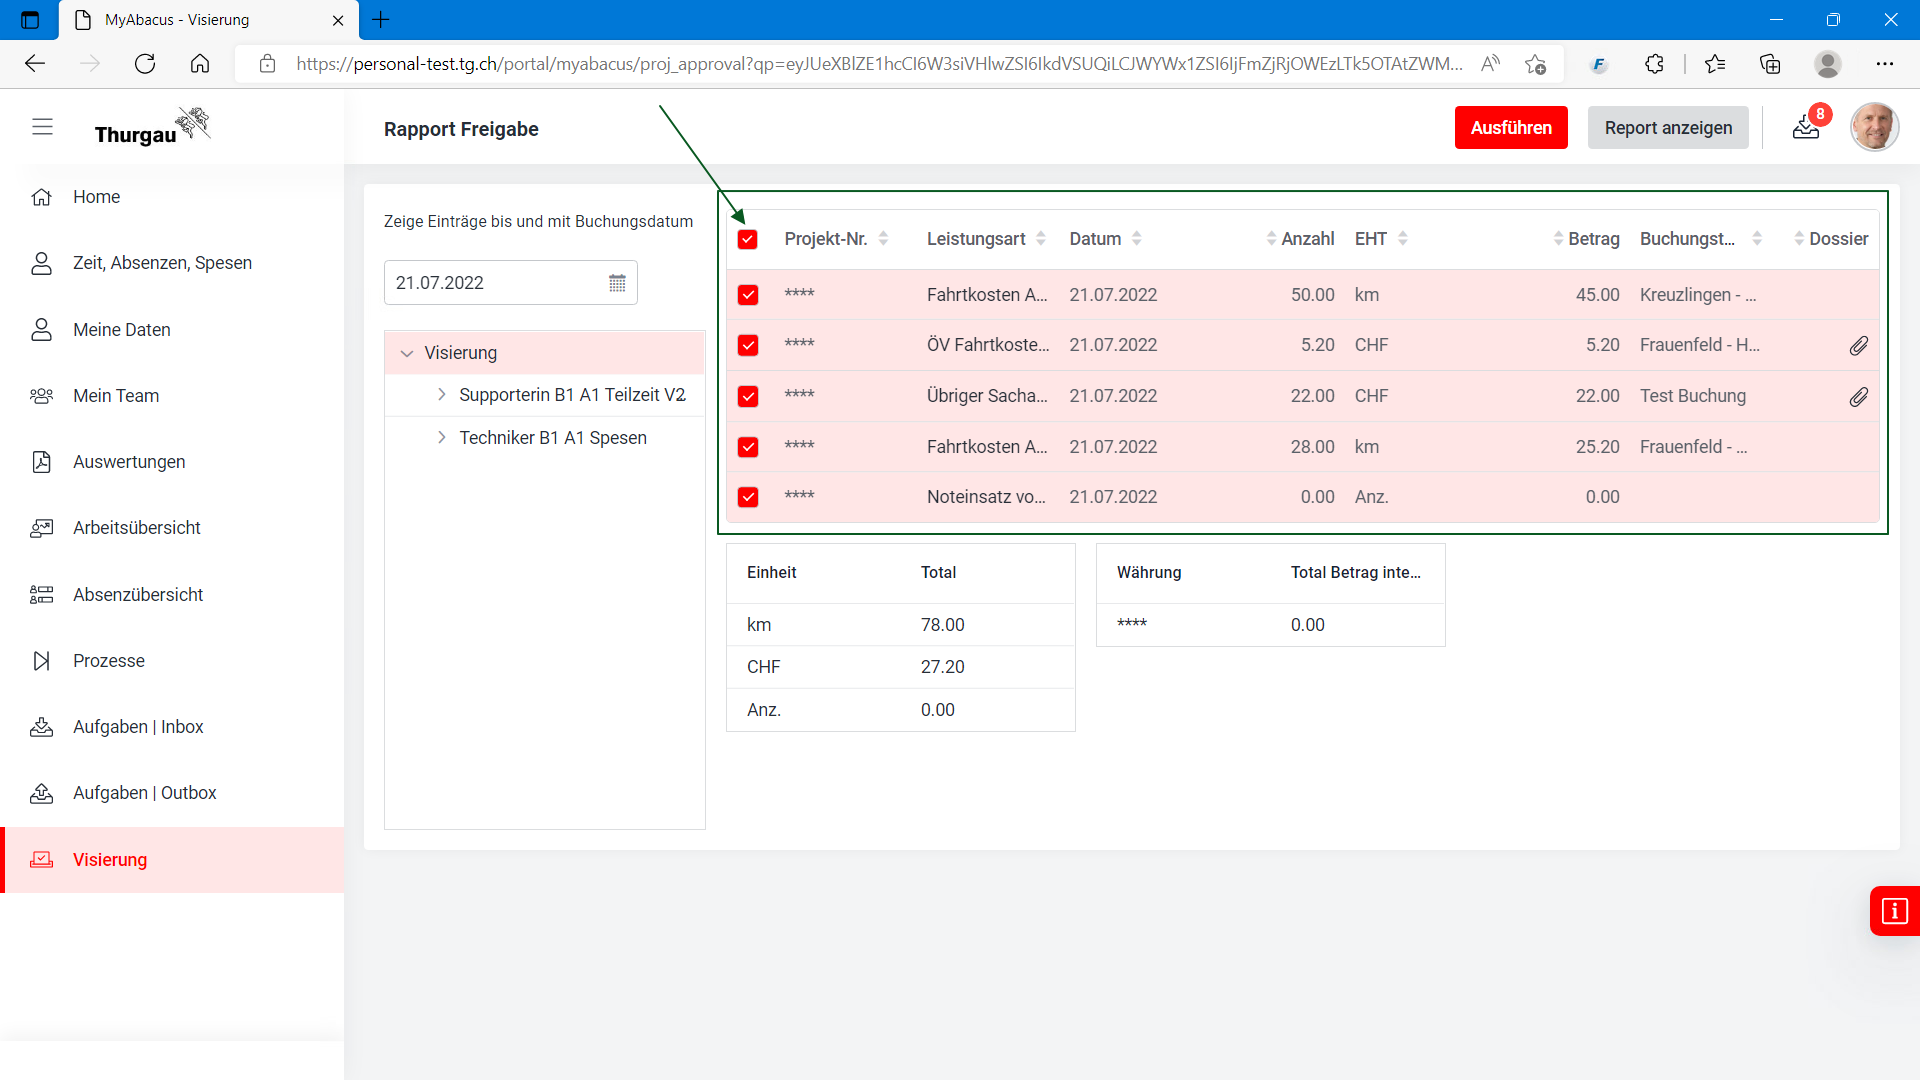Click the browser refresh icon

(145, 64)
